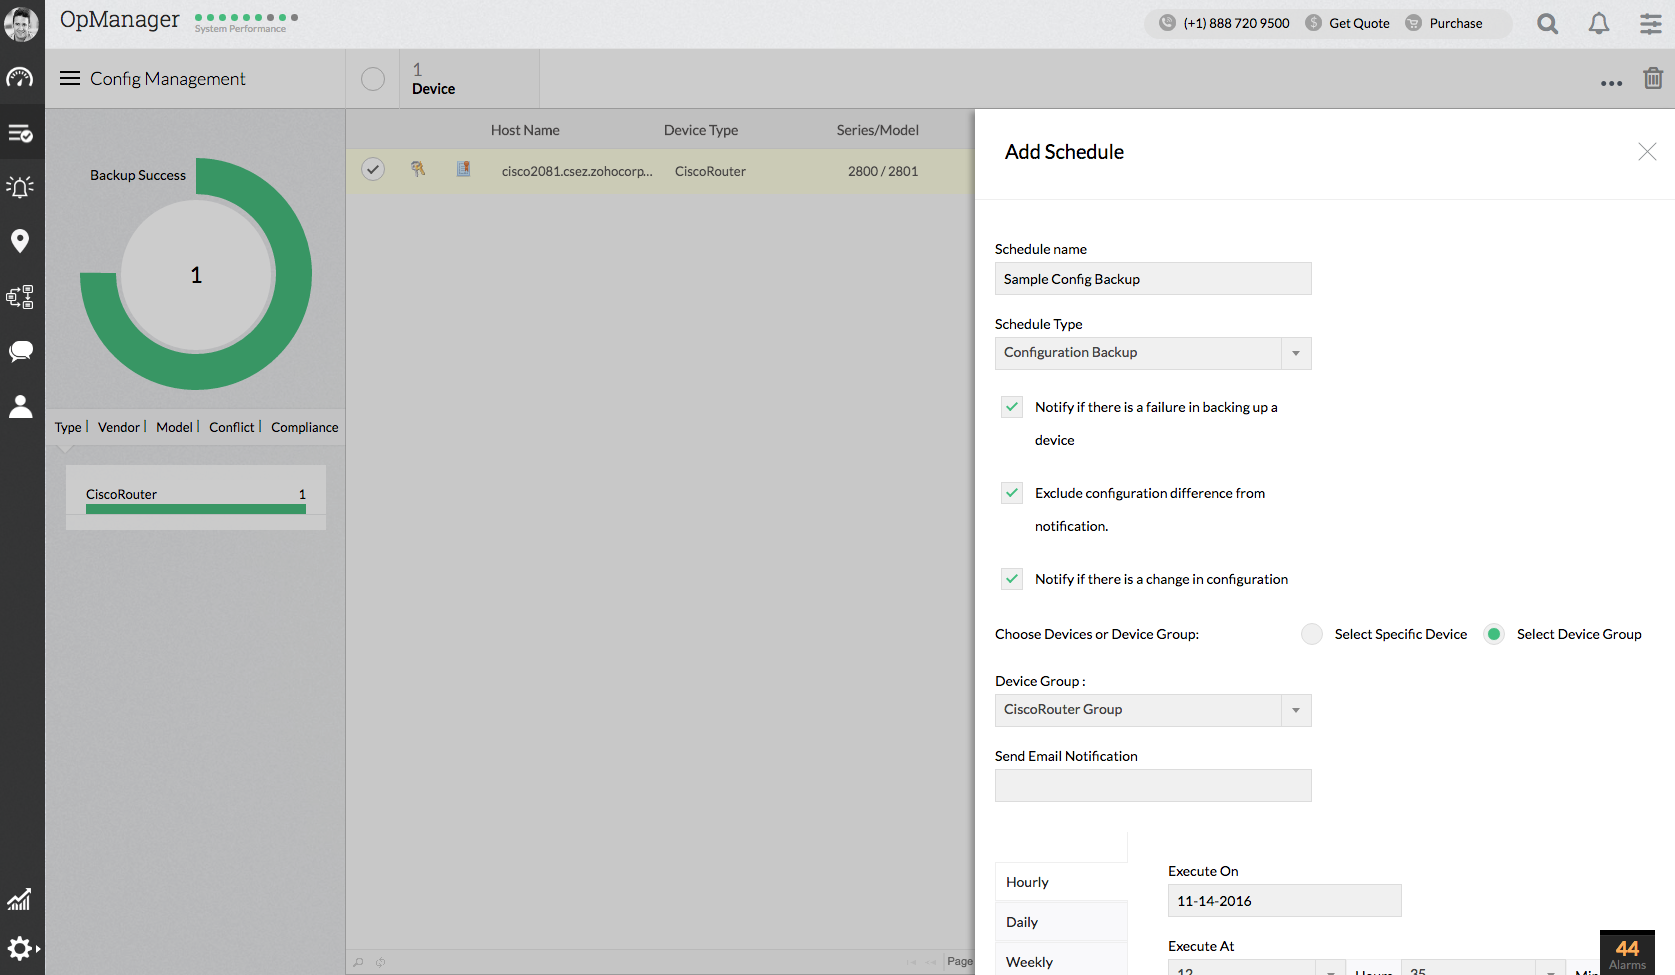Toggle the Config Management hamburger menu
1675x975 pixels.
pyautogui.click(x=70, y=78)
